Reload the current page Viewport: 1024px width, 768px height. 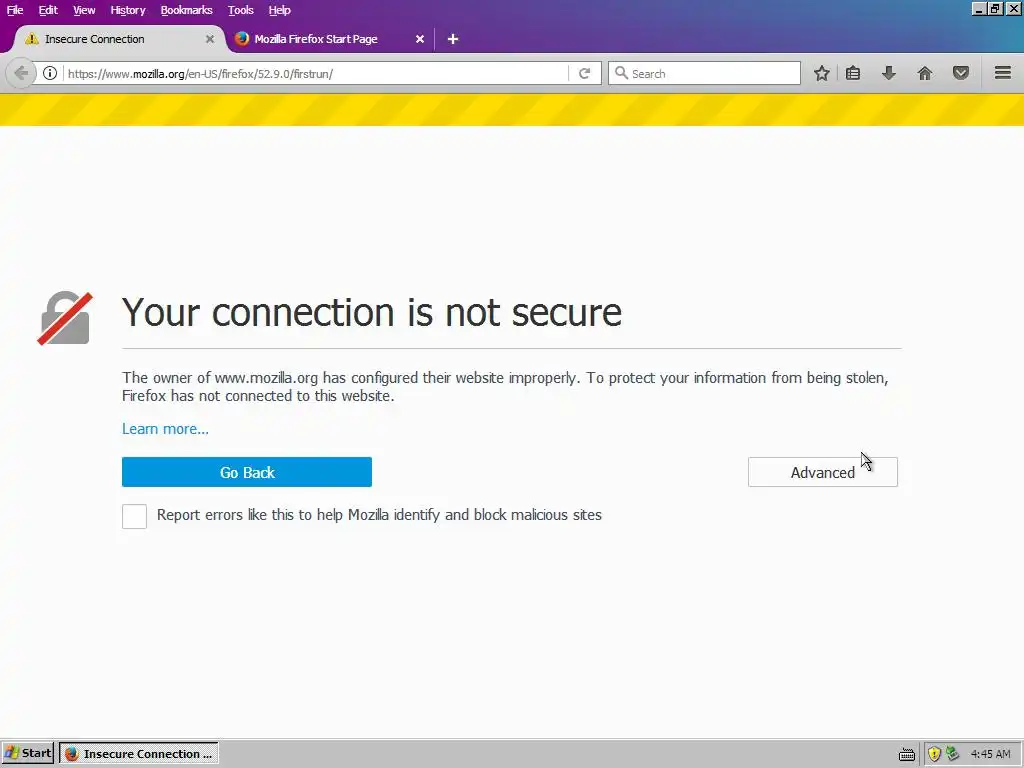coord(584,73)
